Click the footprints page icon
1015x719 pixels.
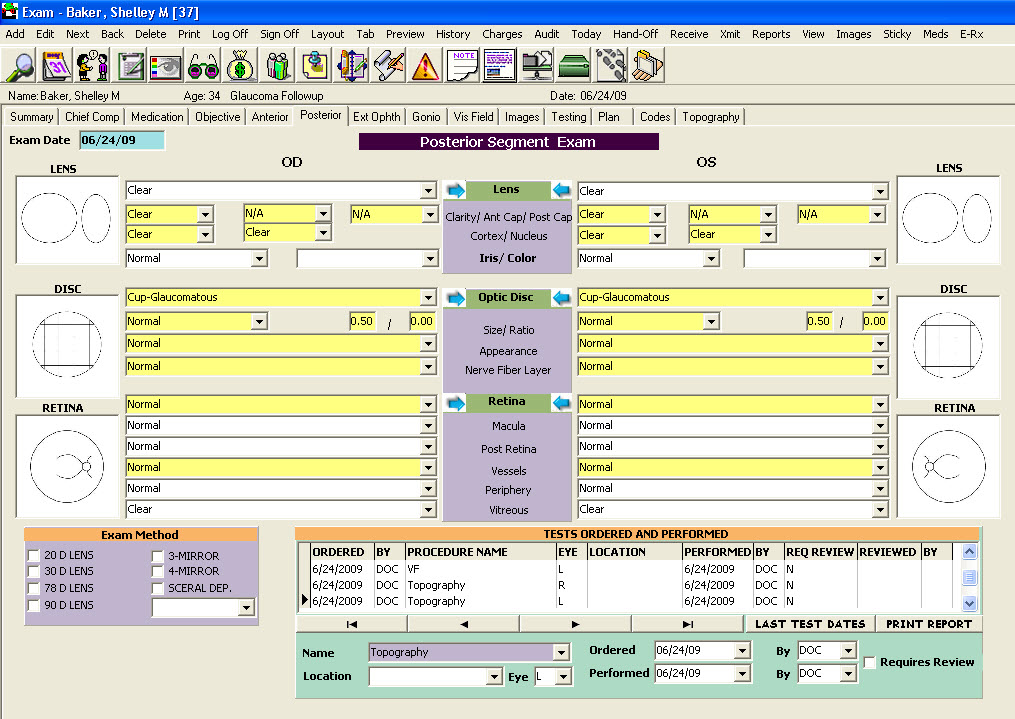[610, 66]
